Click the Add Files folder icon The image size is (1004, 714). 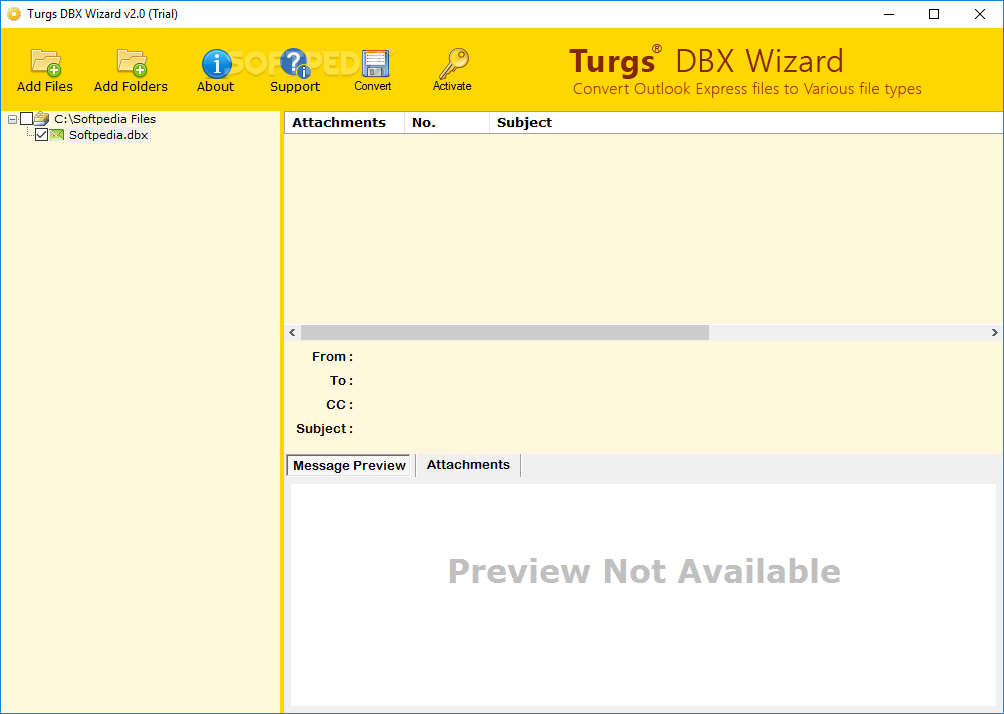coord(45,63)
